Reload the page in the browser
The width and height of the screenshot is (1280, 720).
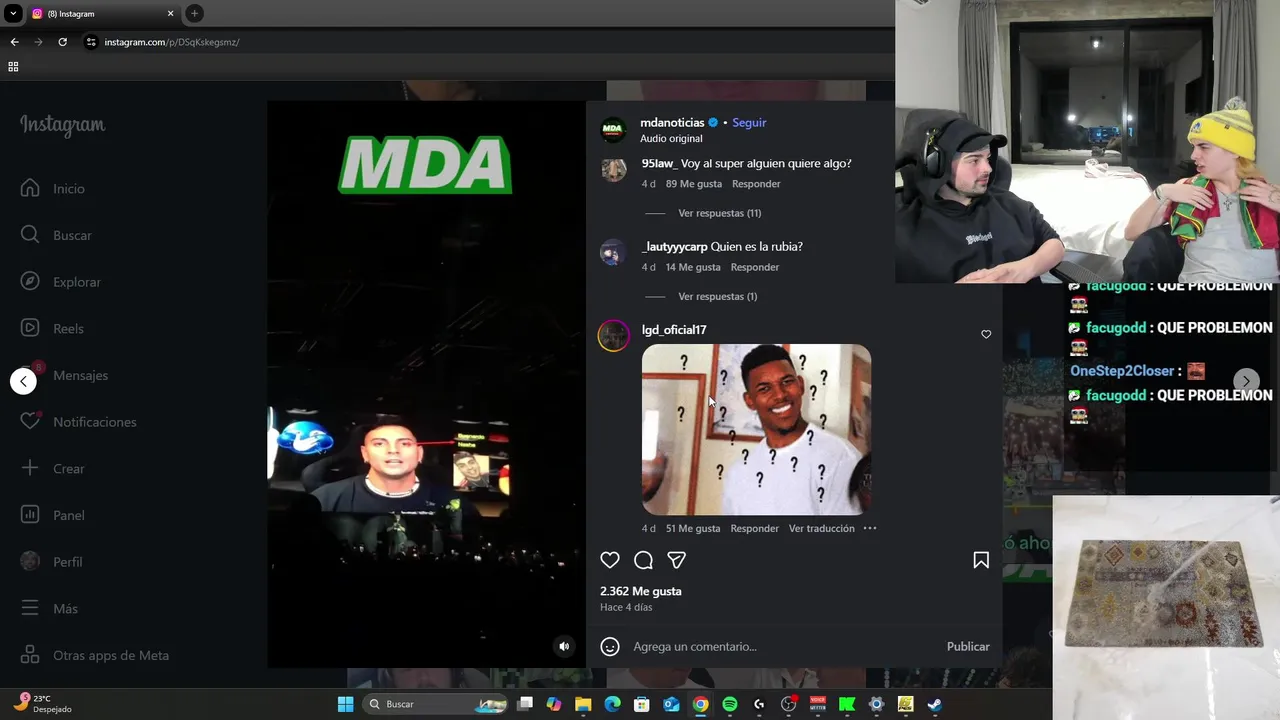(x=62, y=42)
